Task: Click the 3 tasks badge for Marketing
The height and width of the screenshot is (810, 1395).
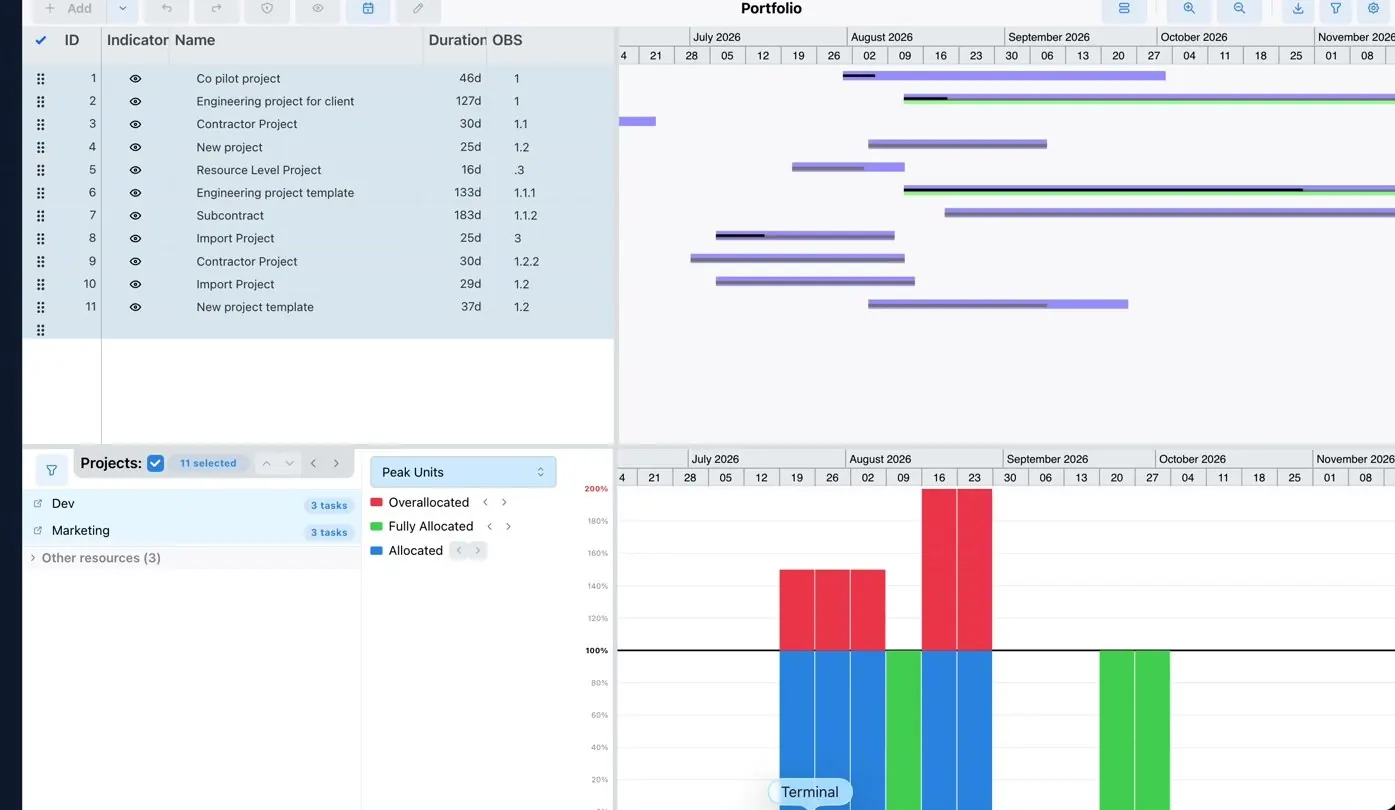Action: pyautogui.click(x=329, y=533)
